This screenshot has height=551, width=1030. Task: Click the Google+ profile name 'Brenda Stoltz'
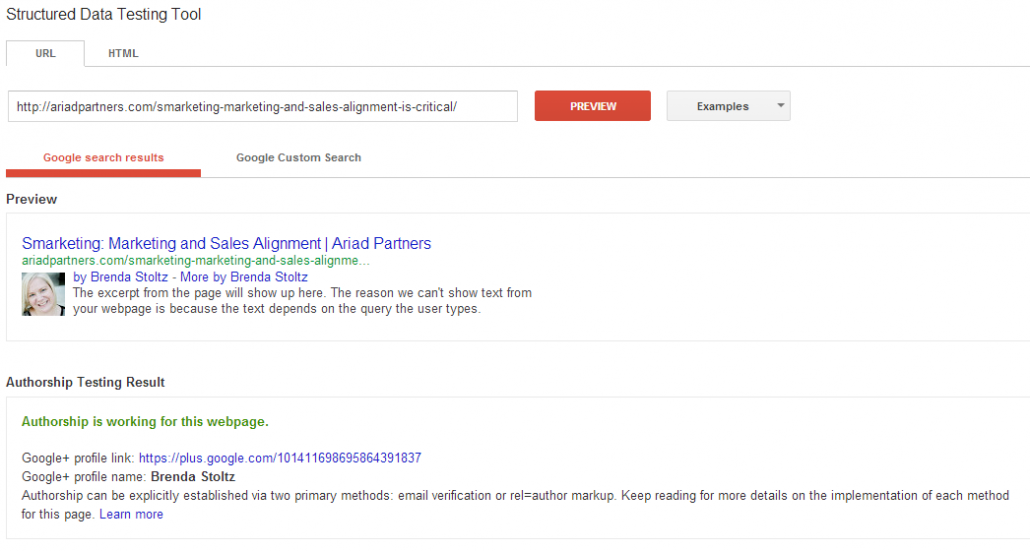coord(192,477)
